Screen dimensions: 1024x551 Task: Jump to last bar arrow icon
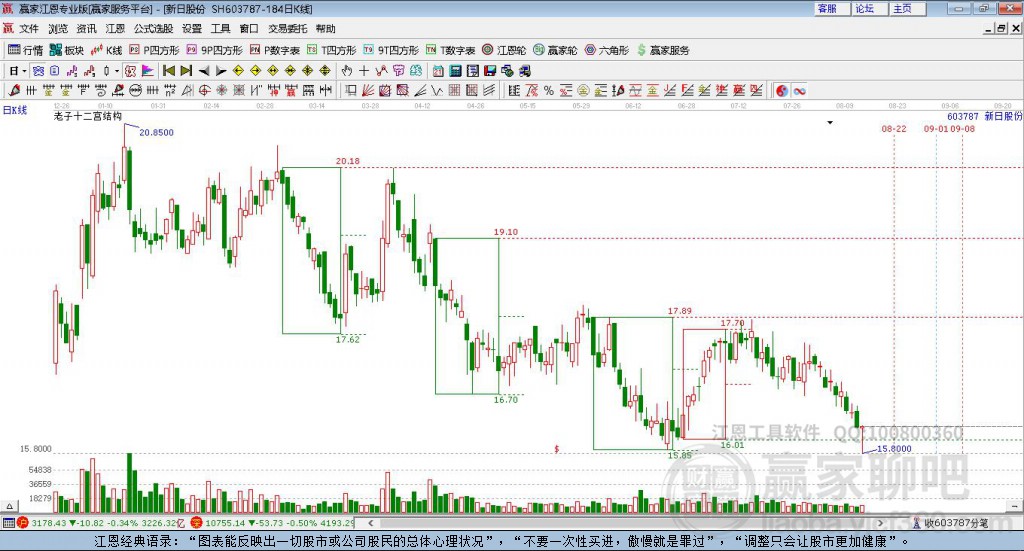click(x=186, y=71)
